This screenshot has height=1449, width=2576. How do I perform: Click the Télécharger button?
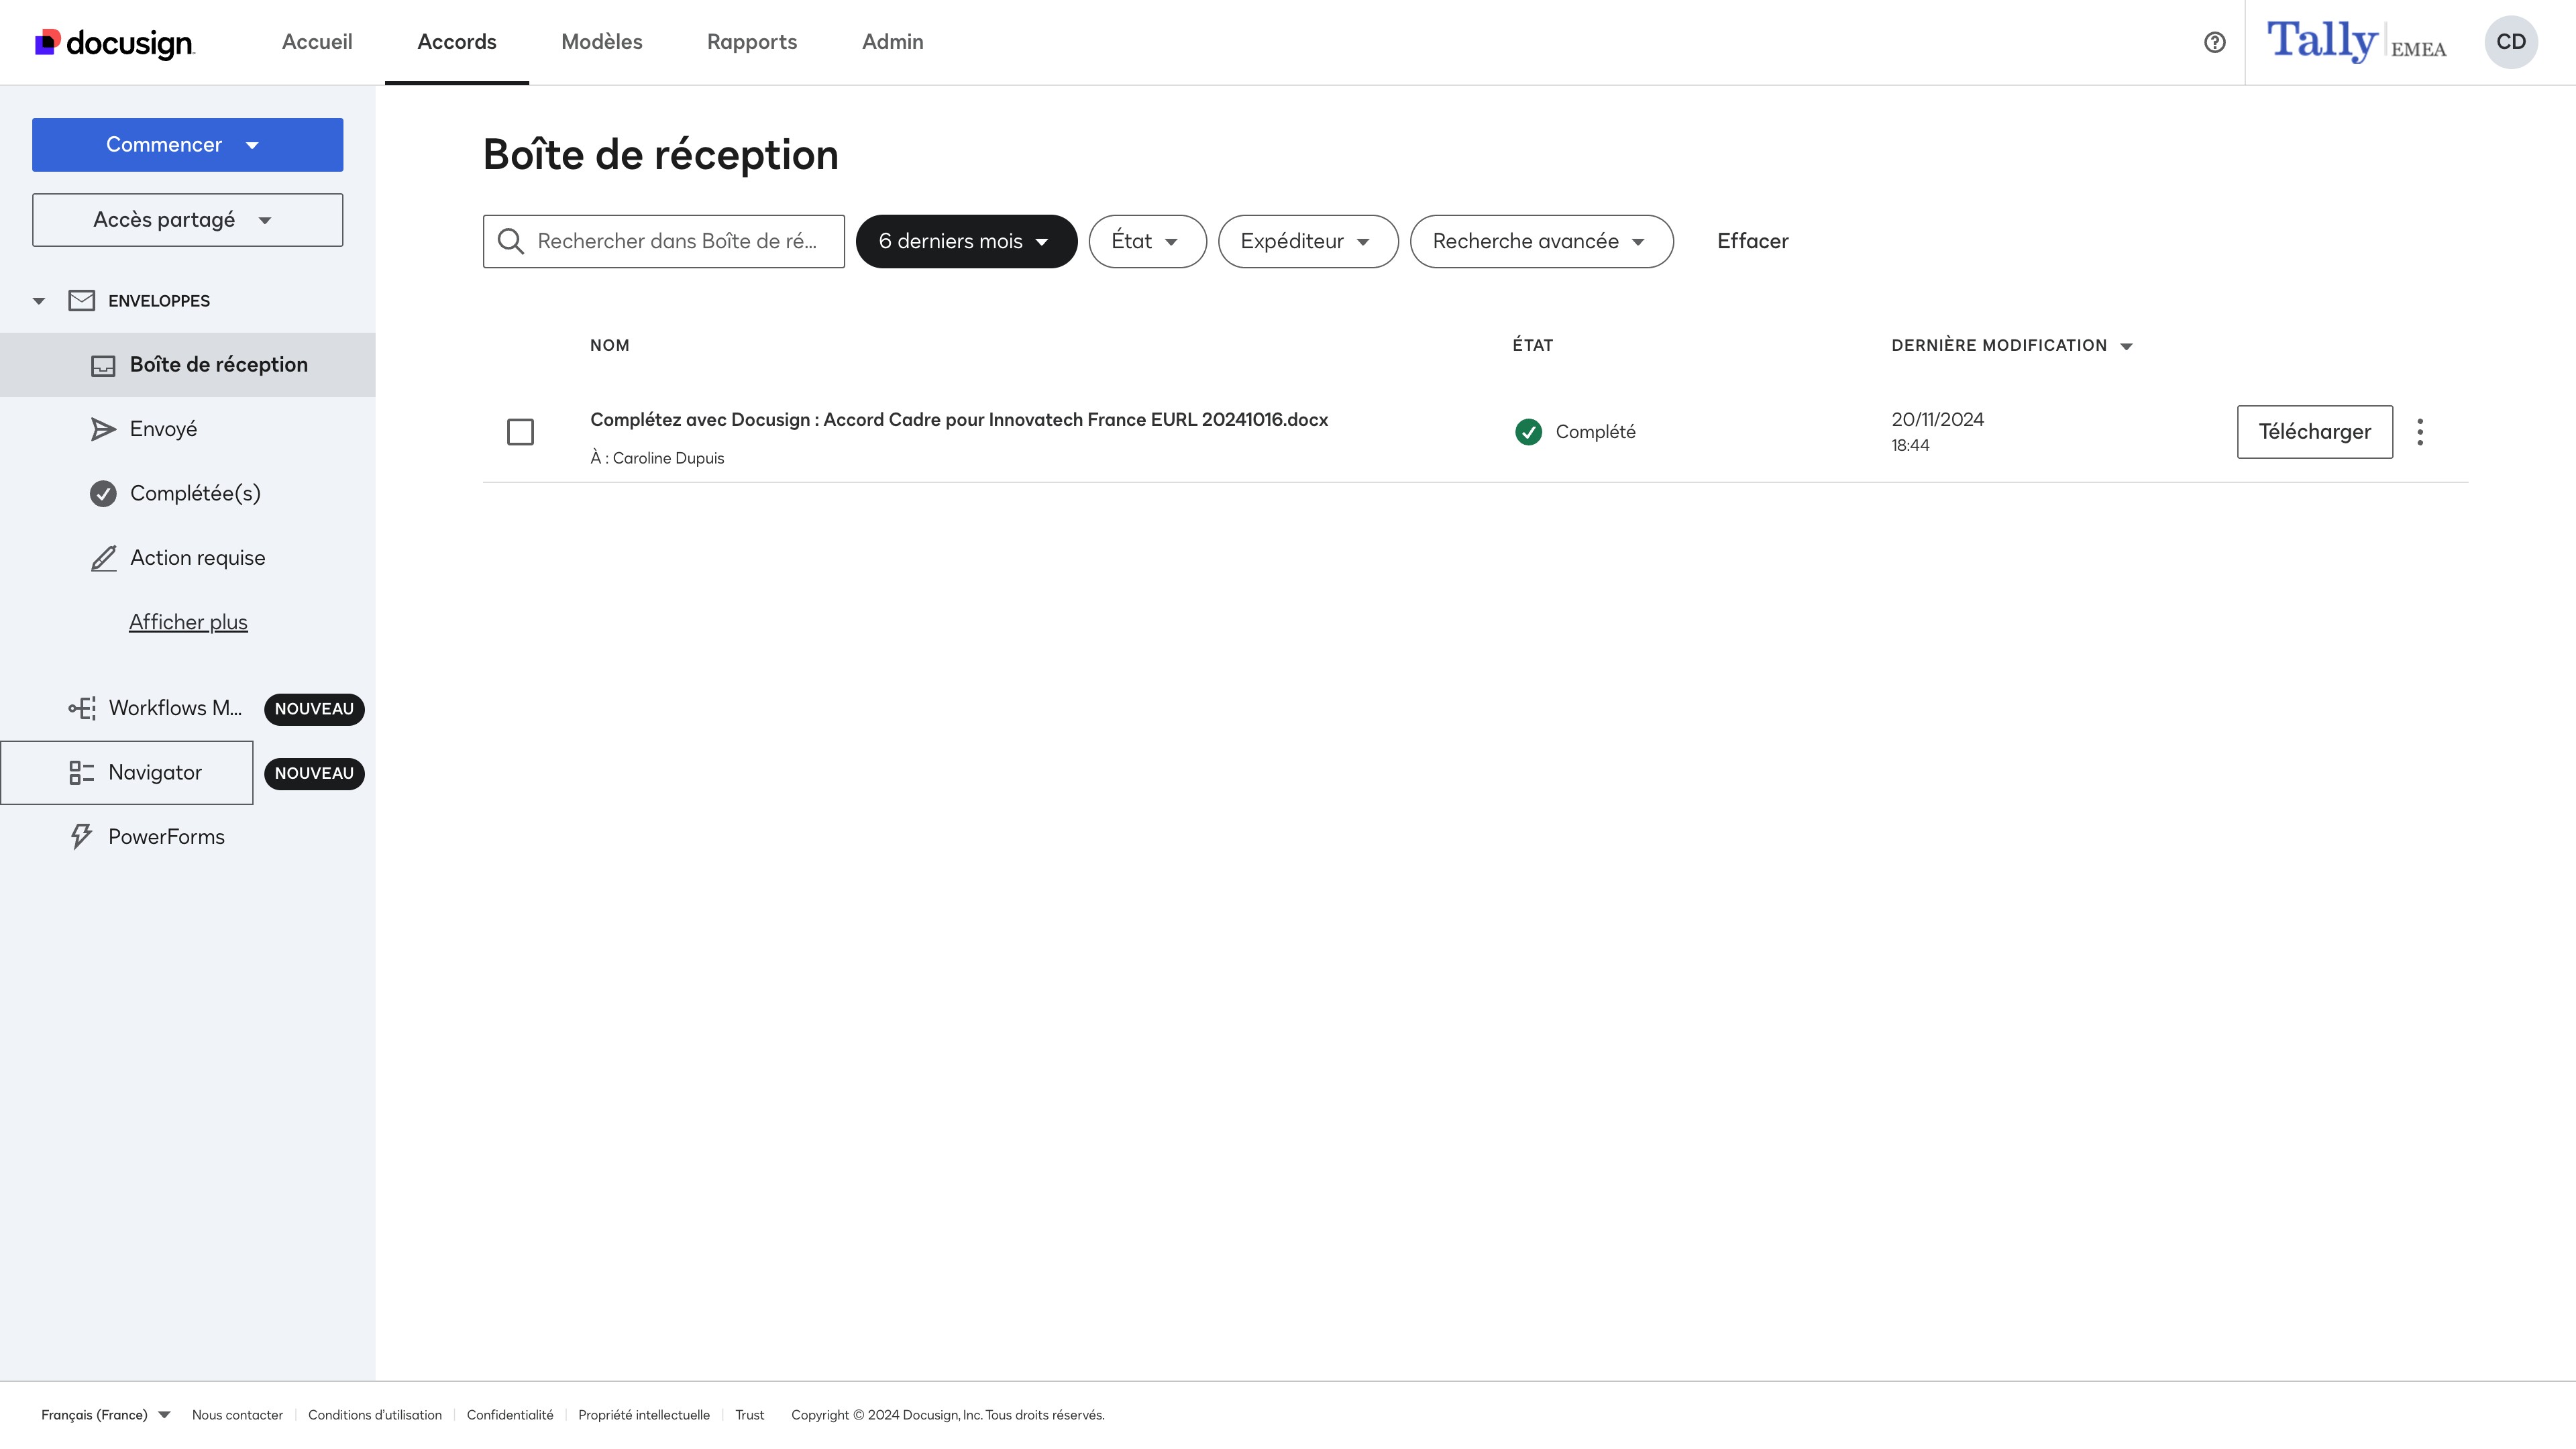2313,432
